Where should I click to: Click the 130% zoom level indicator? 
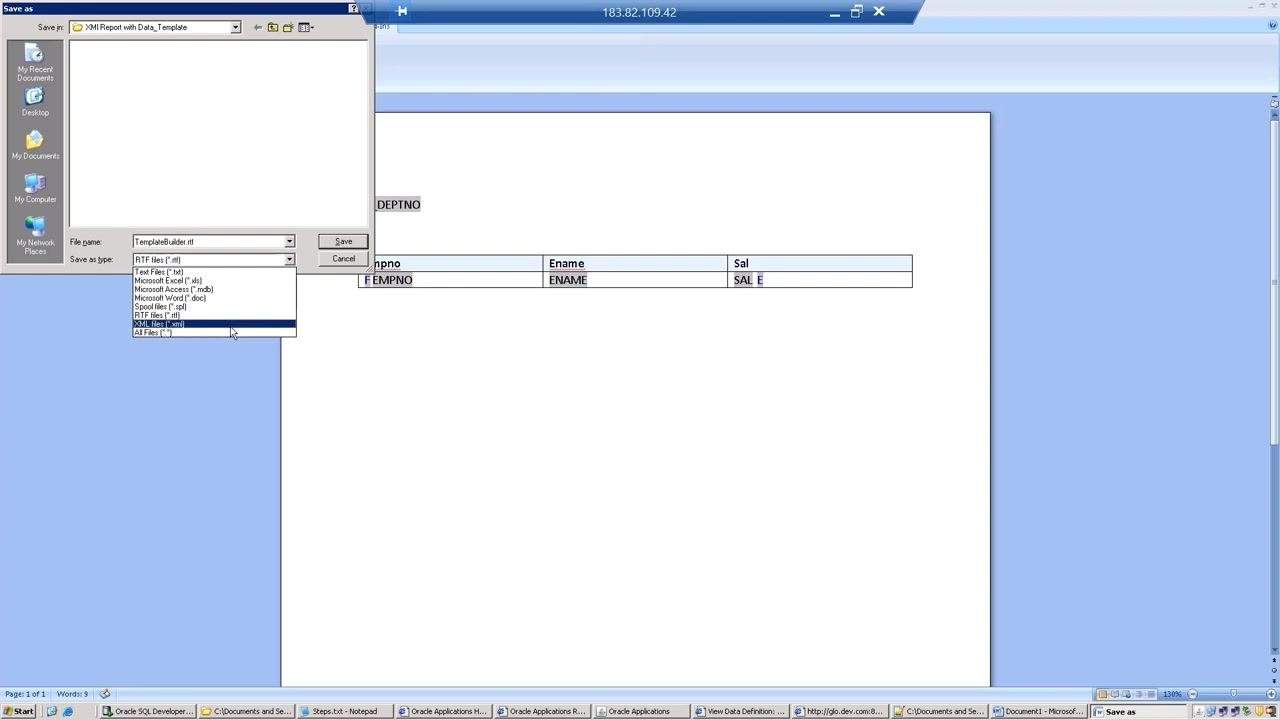coord(1172,694)
